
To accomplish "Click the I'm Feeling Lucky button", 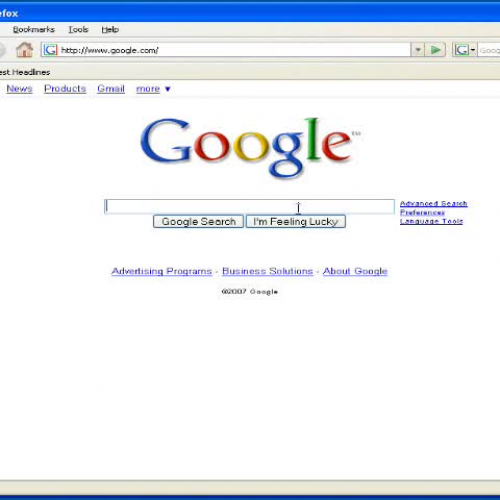I will (296, 222).
